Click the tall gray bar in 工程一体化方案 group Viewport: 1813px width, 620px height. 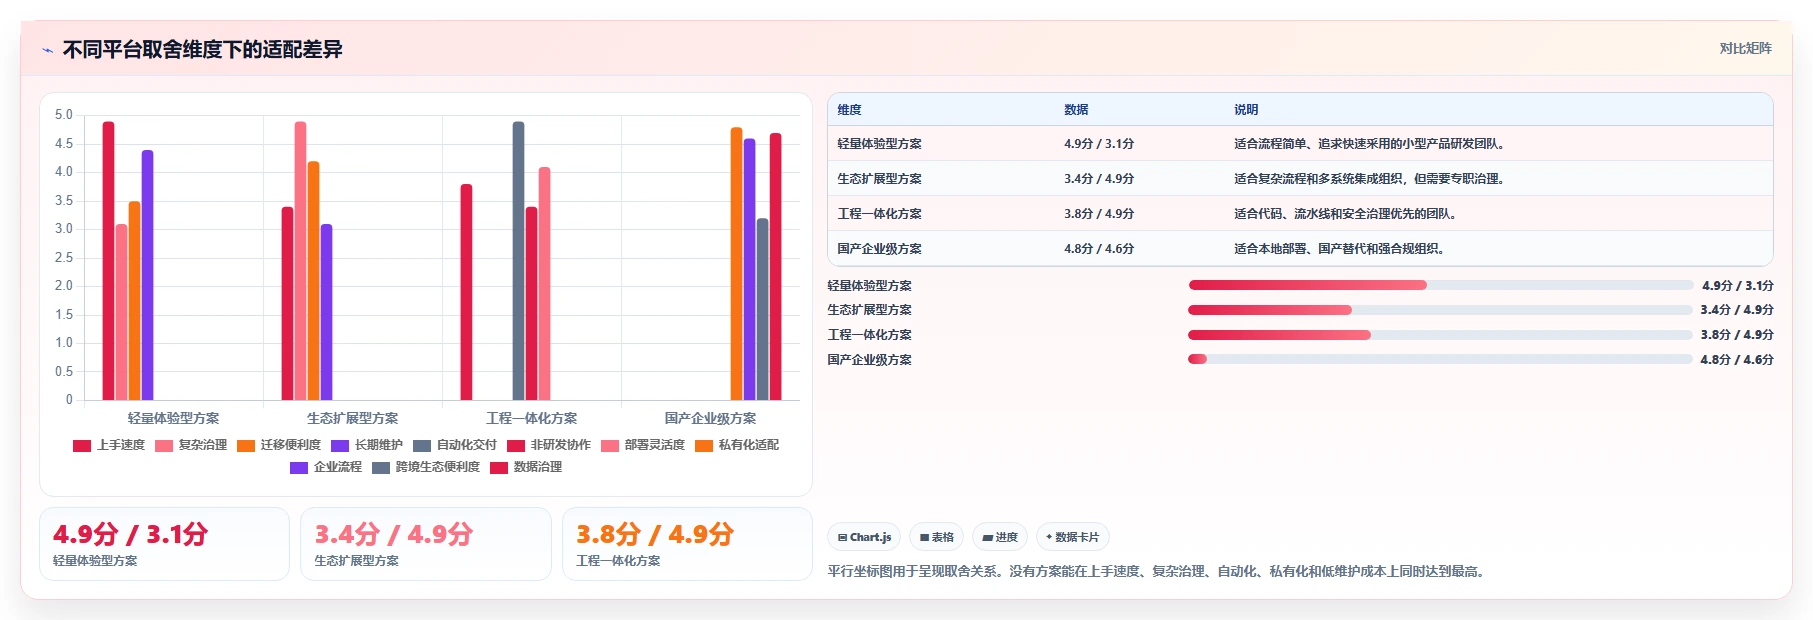click(x=518, y=261)
